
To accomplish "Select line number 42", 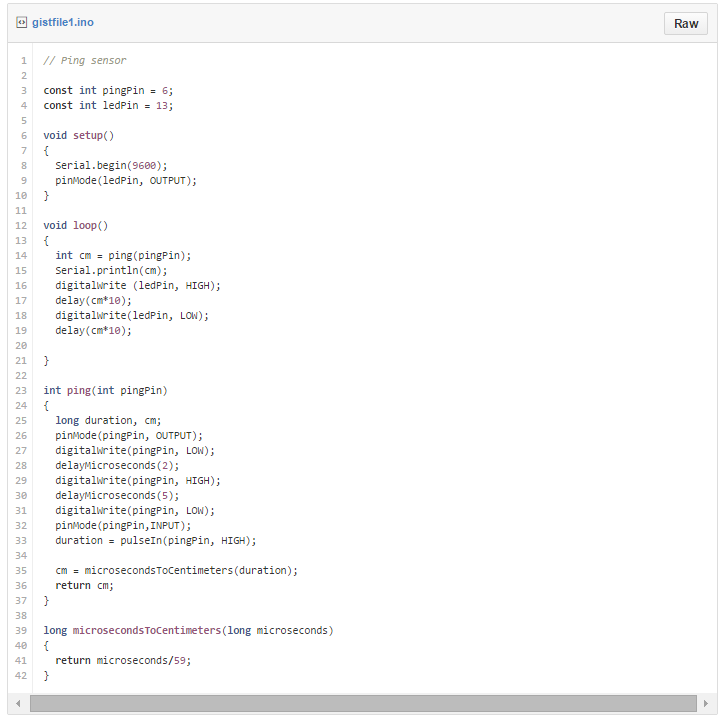I will click(21, 675).
